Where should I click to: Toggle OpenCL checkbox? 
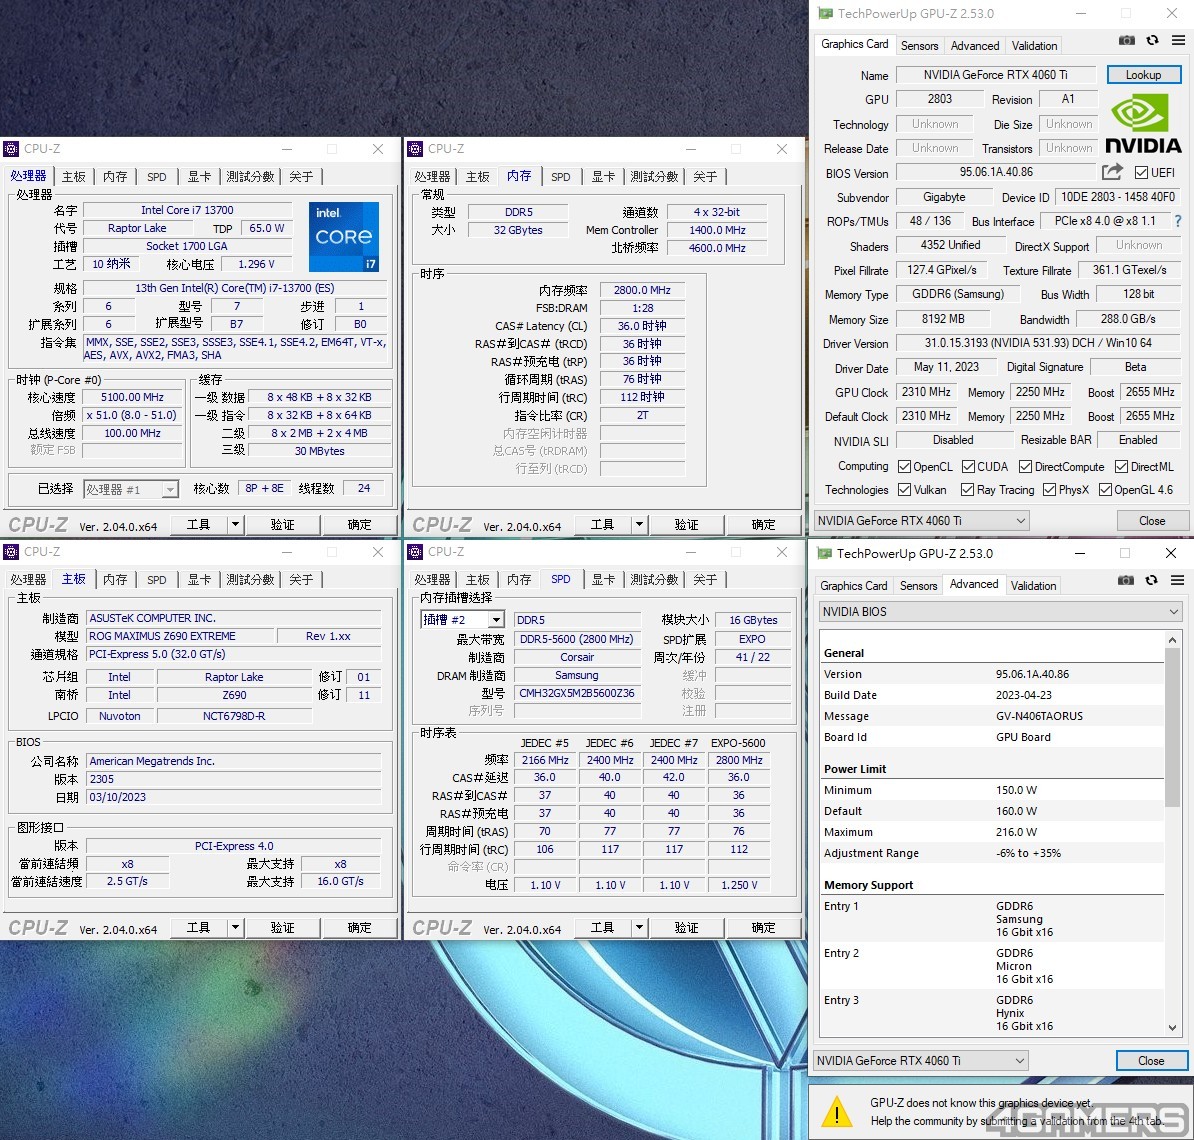coord(905,467)
